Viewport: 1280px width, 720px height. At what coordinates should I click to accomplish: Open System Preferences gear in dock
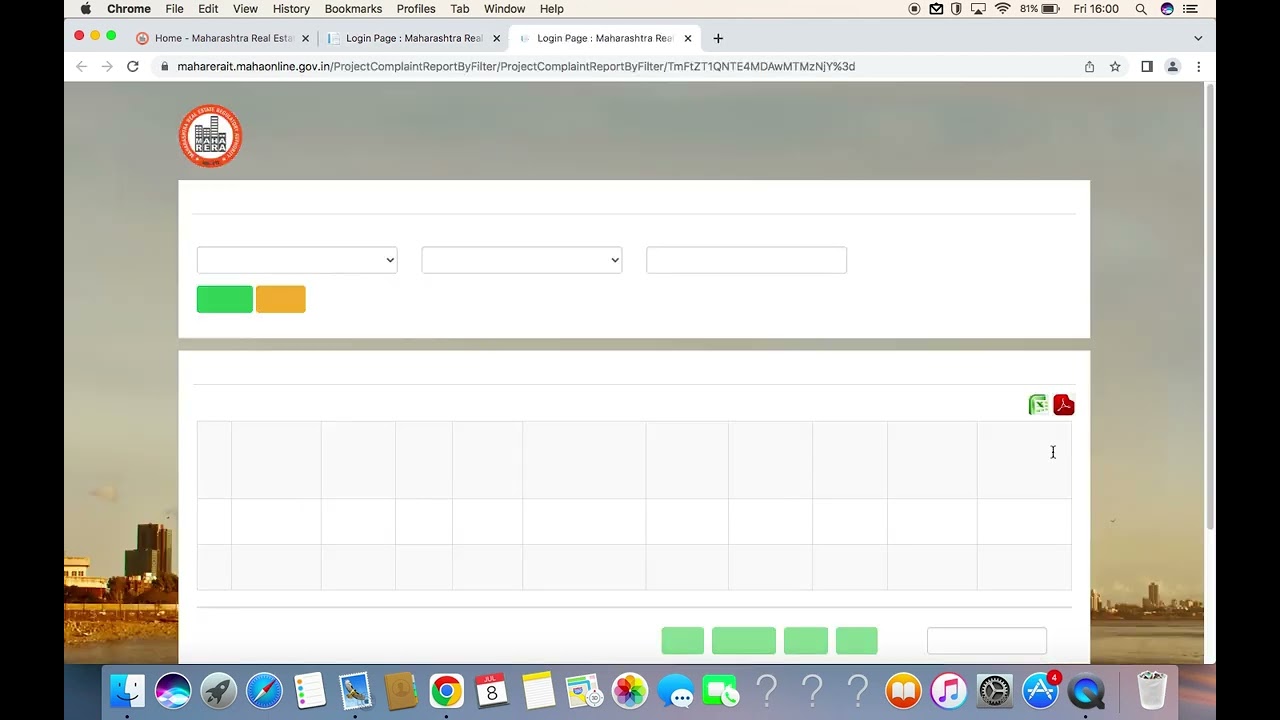pyautogui.click(x=995, y=691)
